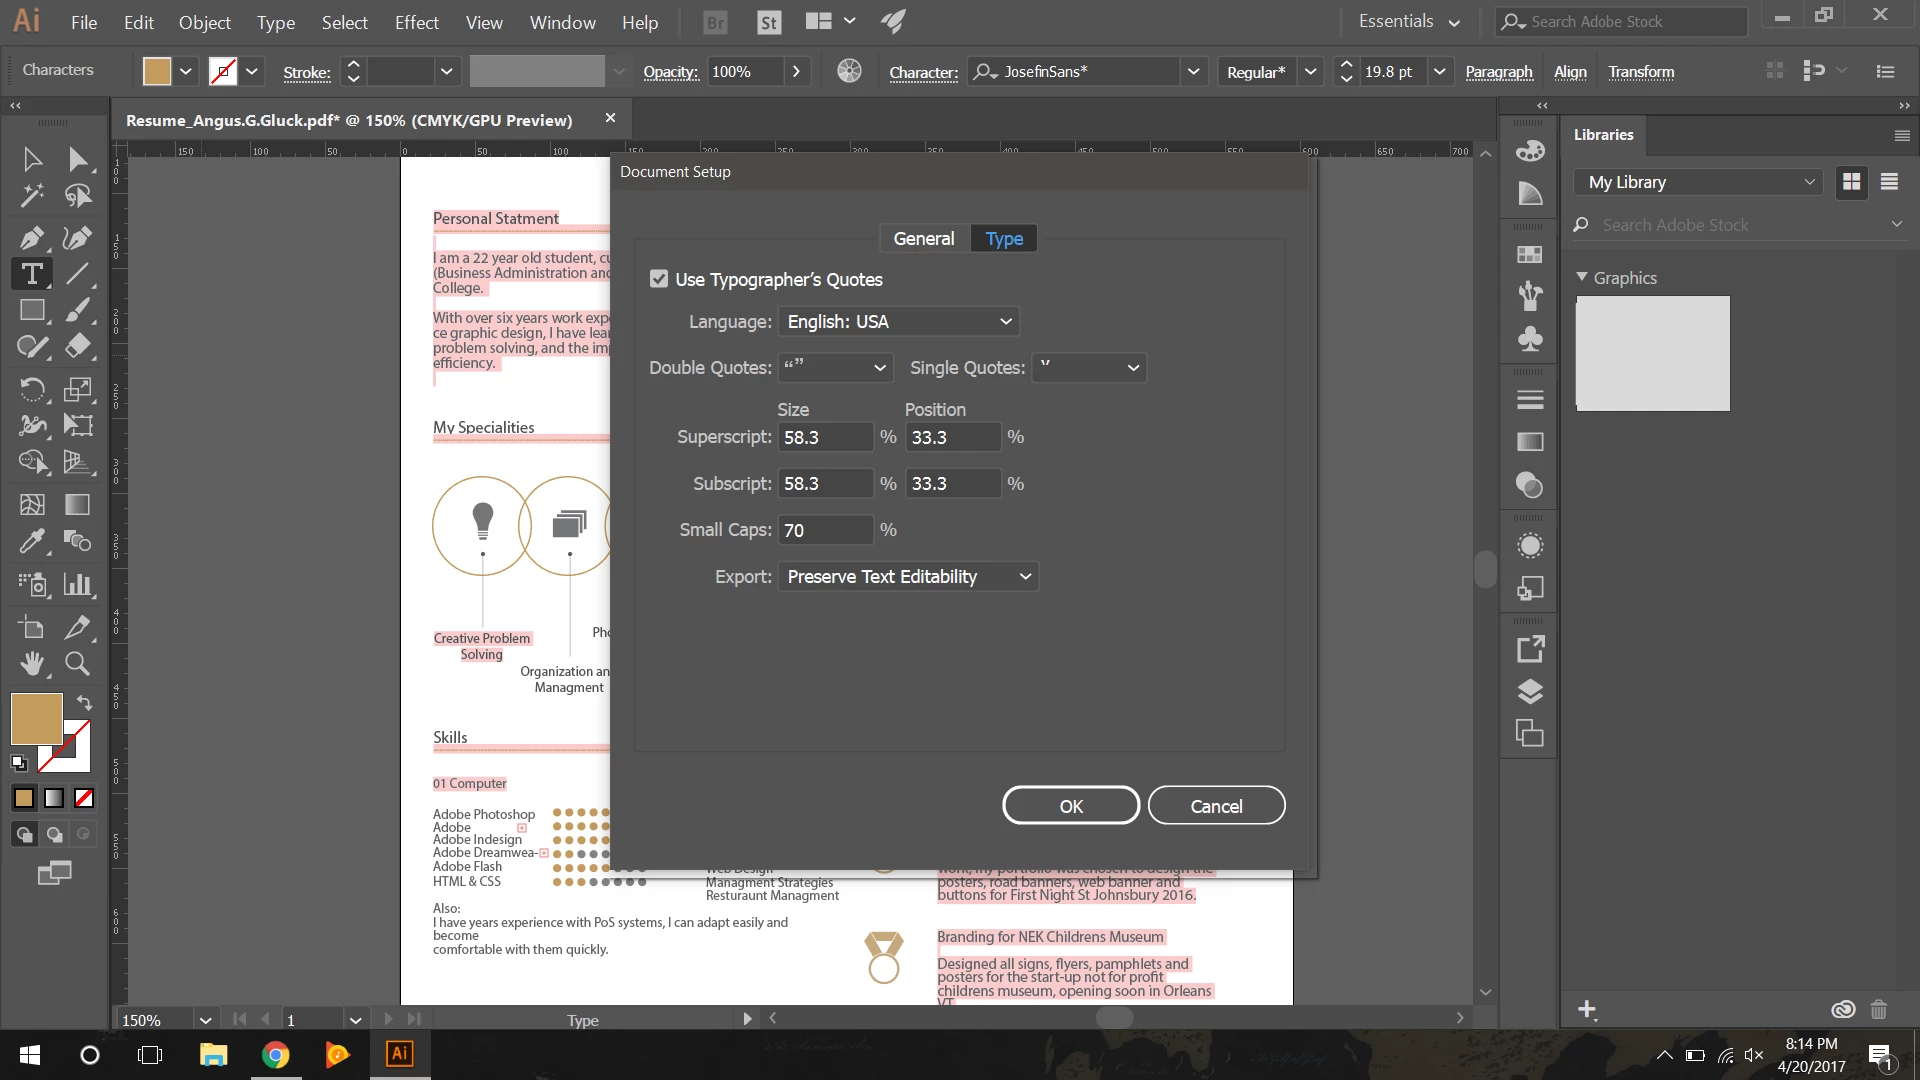Collapse the Graphics section triangle
The image size is (1920, 1080).
point(1582,277)
